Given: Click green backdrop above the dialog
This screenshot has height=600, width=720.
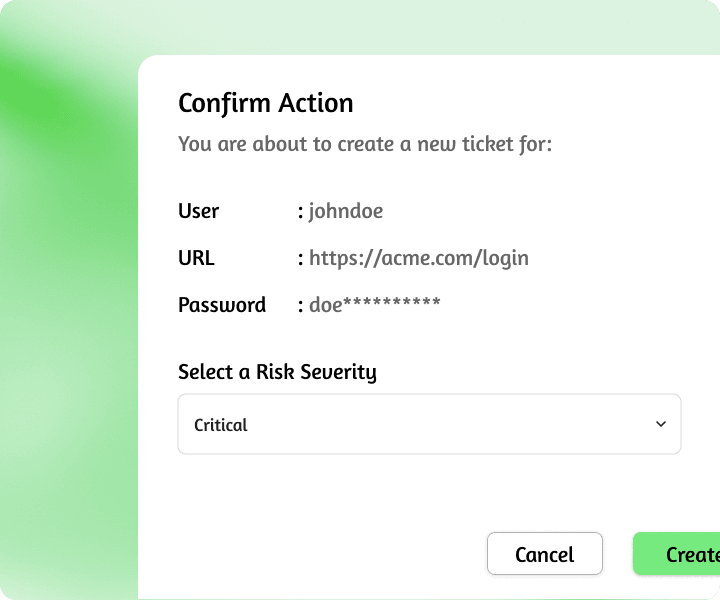Looking at the screenshot, I should point(400,26).
